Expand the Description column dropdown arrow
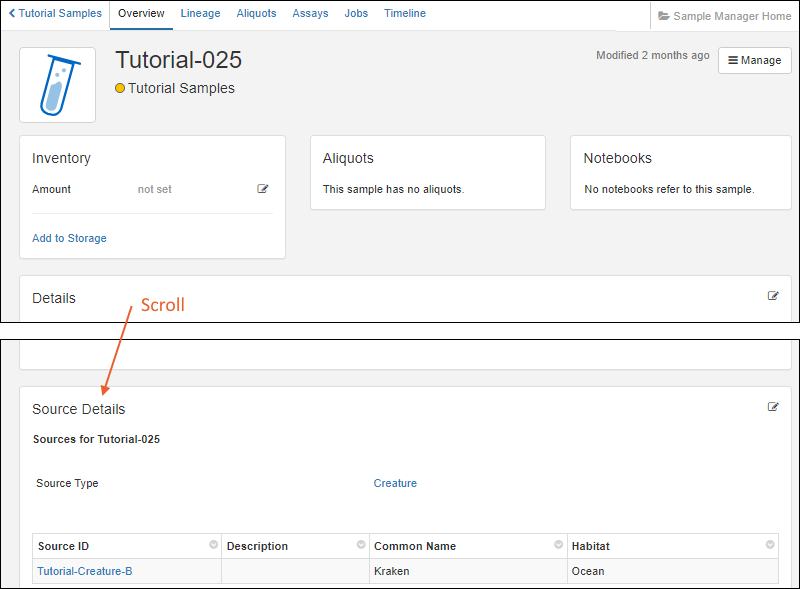 click(361, 545)
